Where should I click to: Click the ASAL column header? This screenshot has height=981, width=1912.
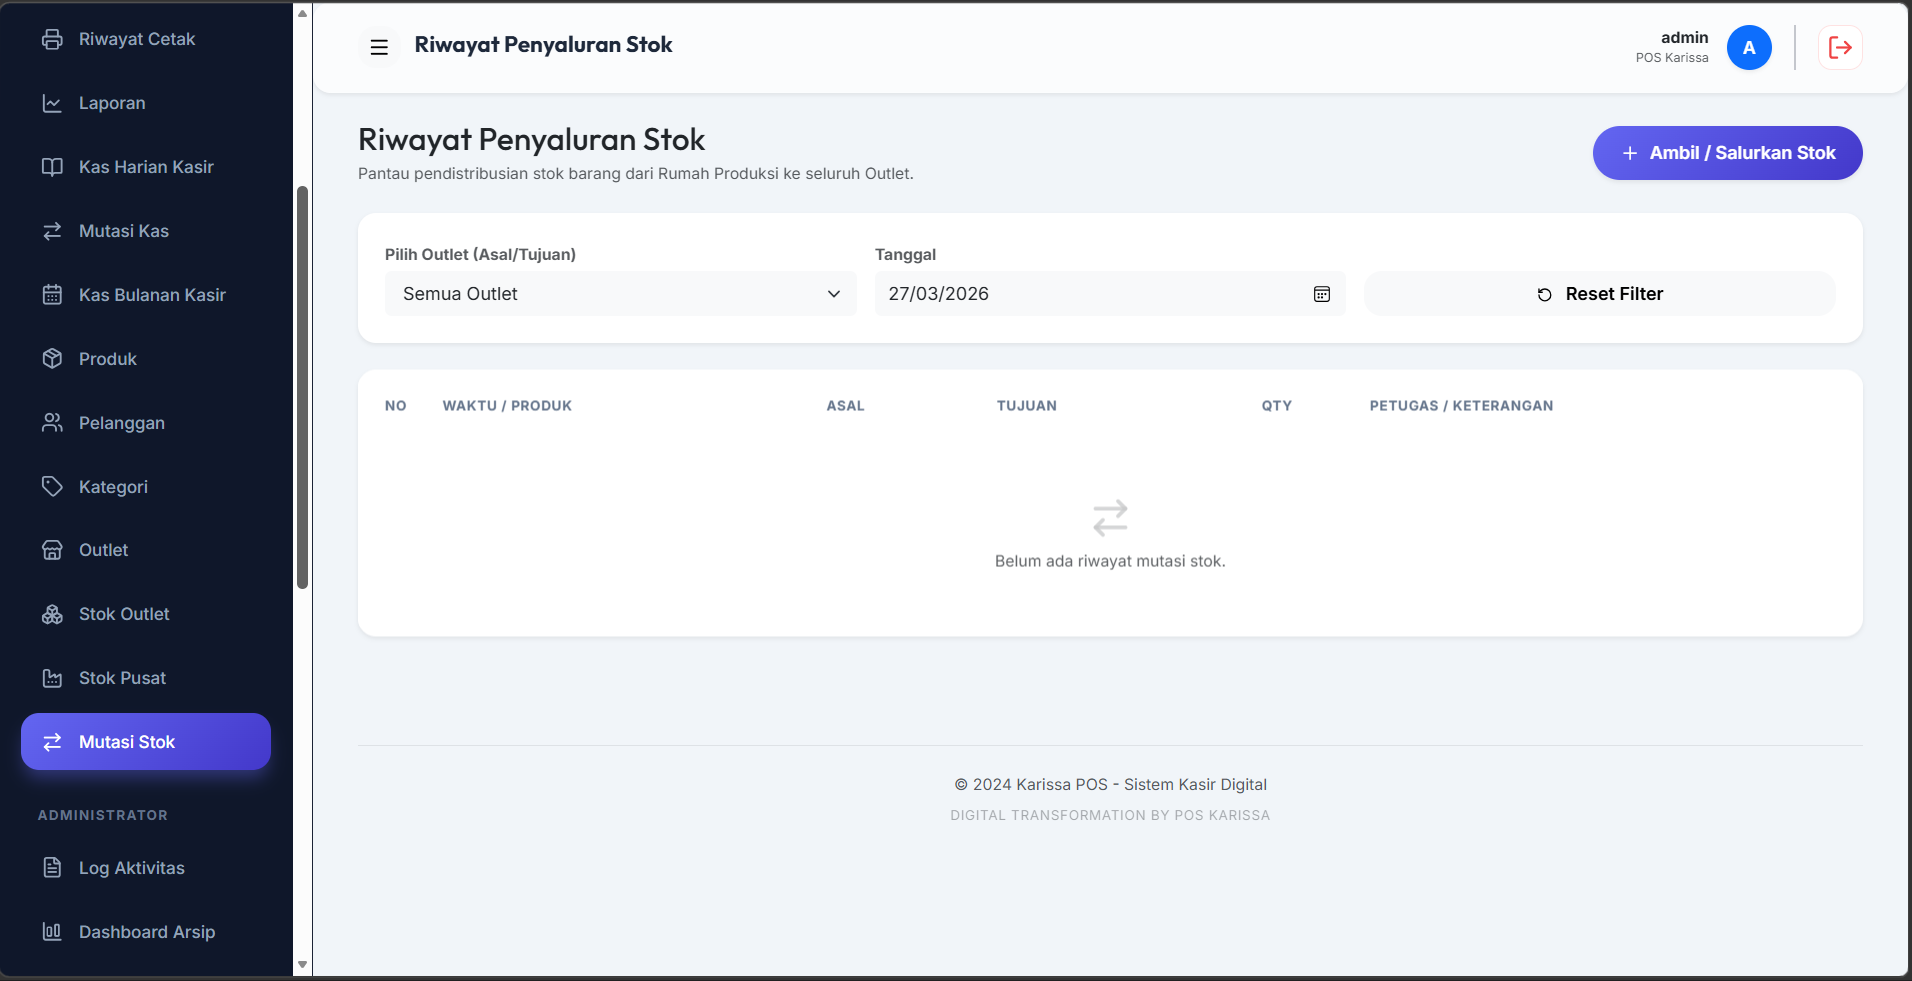(x=845, y=406)
